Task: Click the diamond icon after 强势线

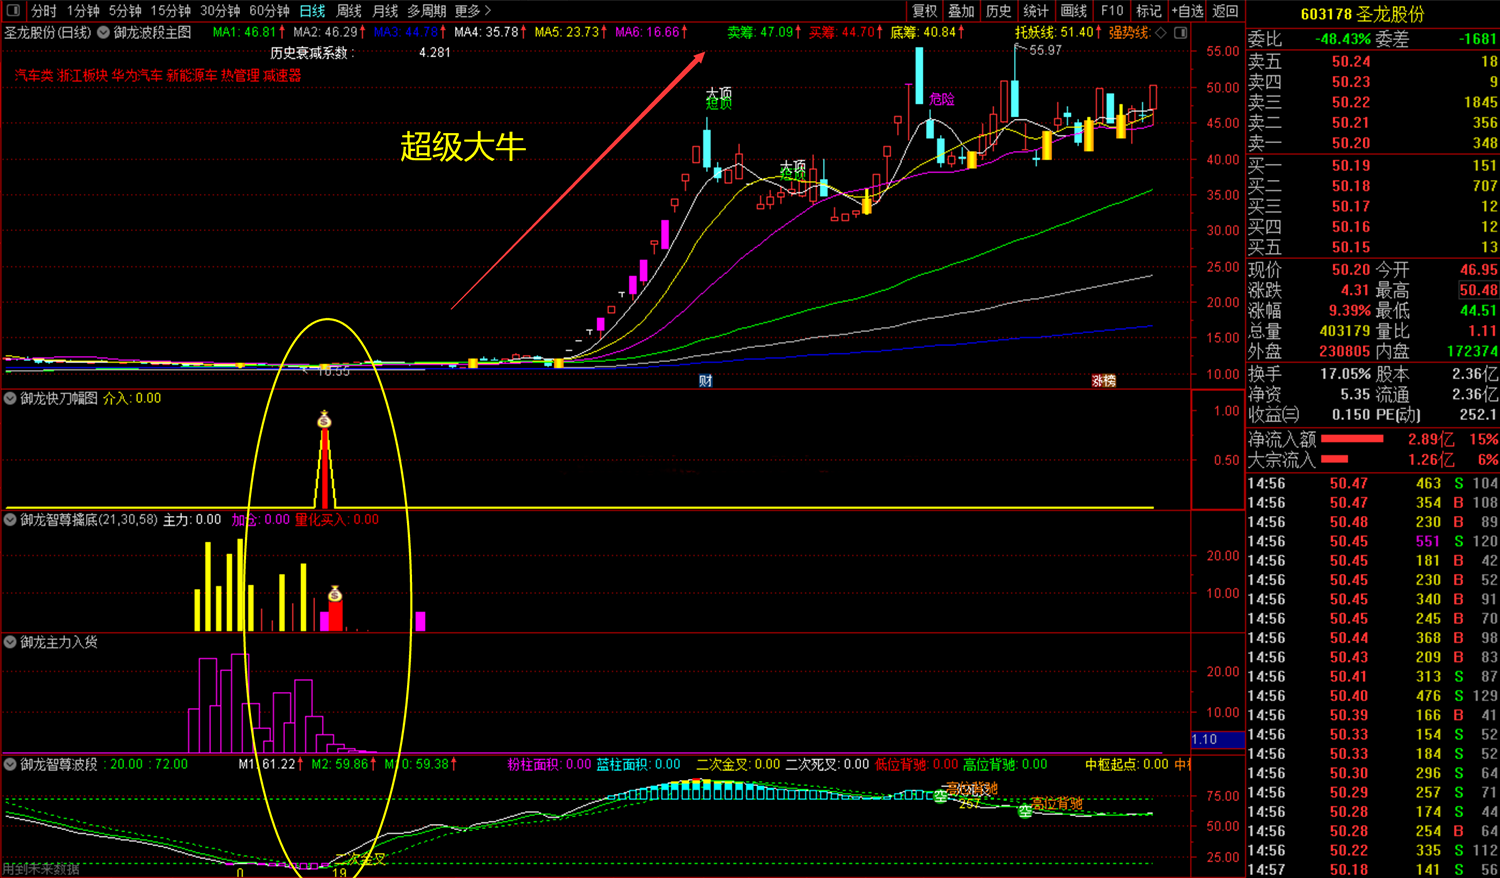Action: pos(1161,33)
